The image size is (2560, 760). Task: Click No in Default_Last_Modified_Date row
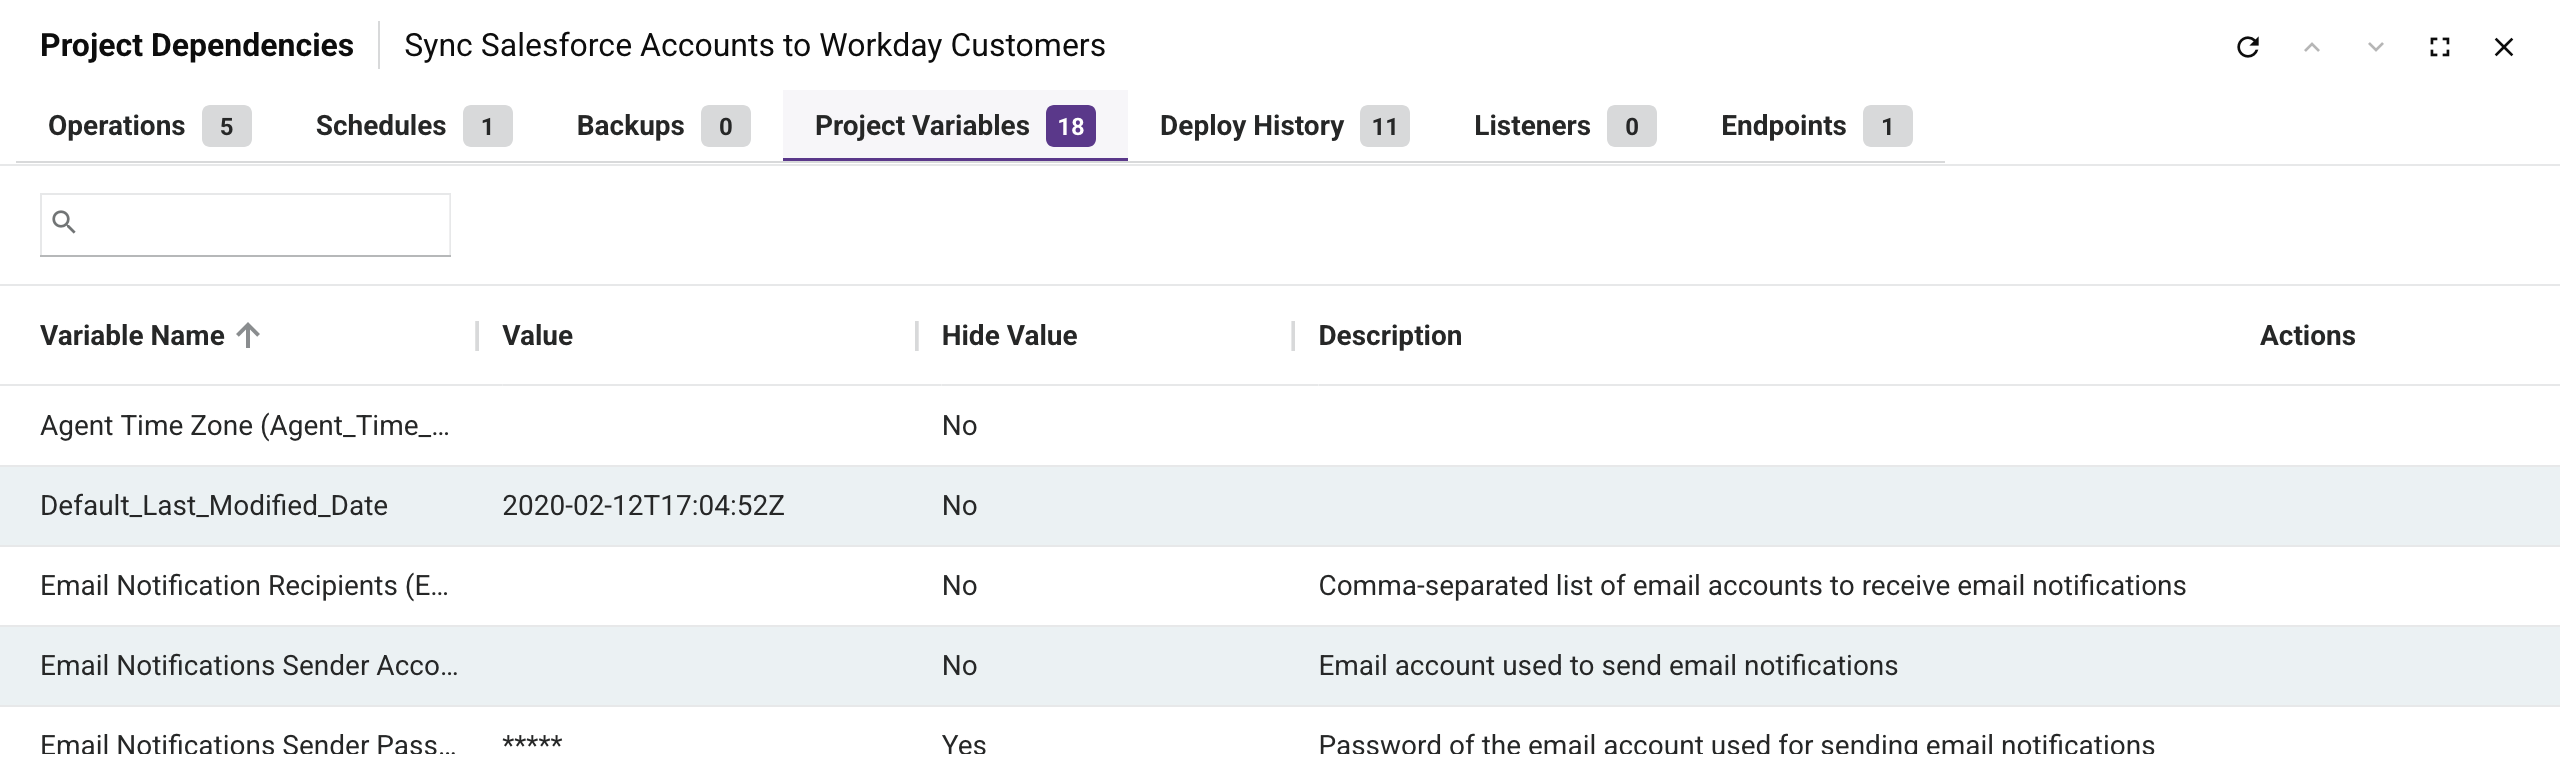[959, 506]
